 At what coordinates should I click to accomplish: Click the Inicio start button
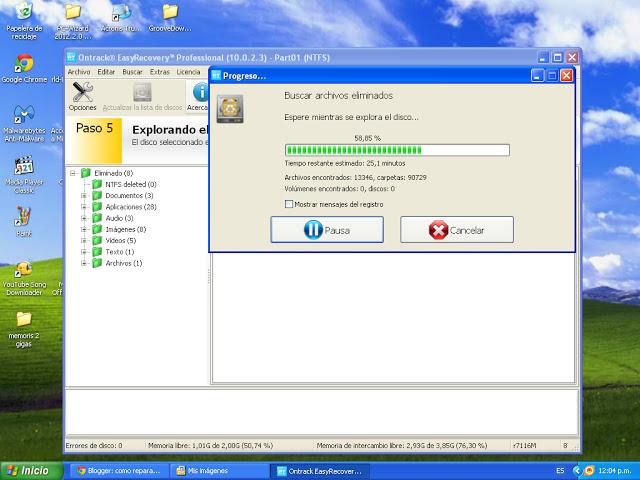coord(28,470)
